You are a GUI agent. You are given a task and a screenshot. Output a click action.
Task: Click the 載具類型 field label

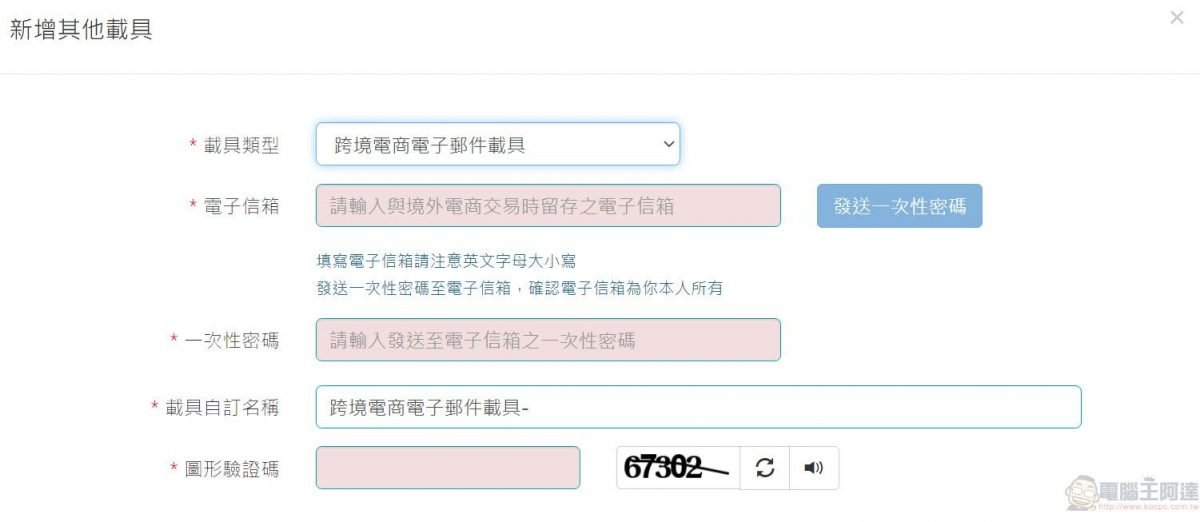point(241,146)
